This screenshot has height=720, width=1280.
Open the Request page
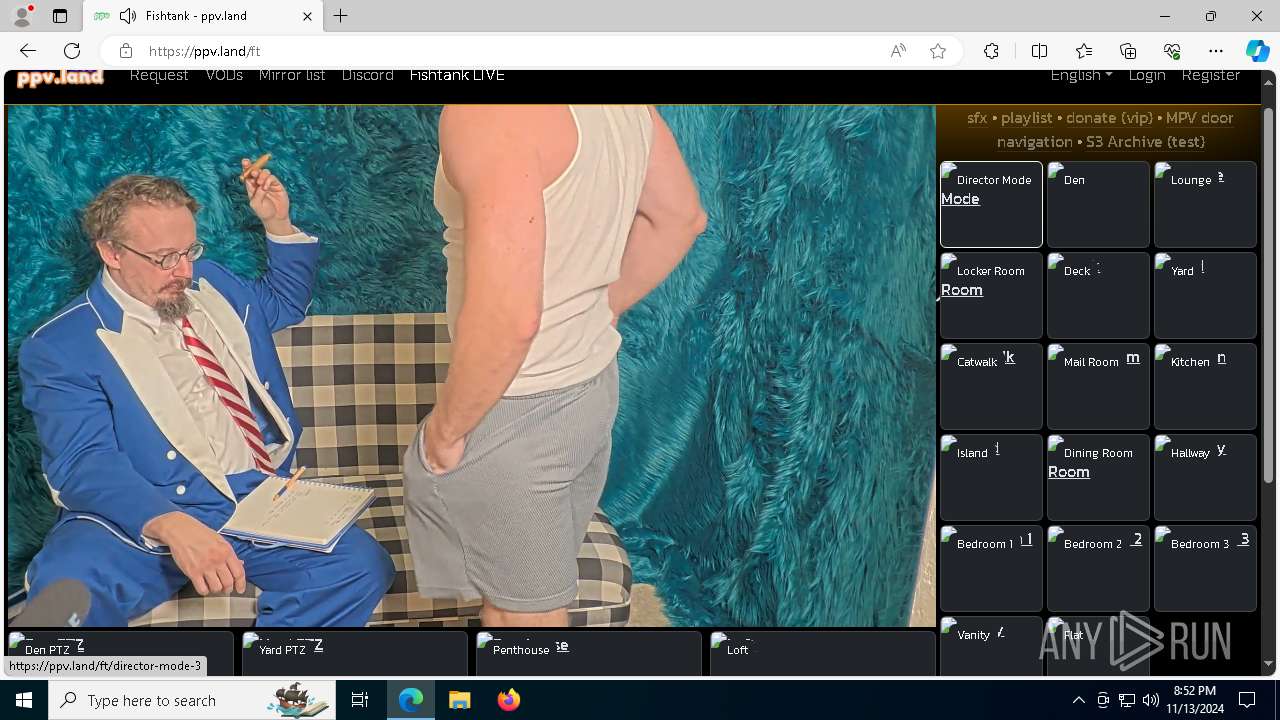click(x=159, y=75)
